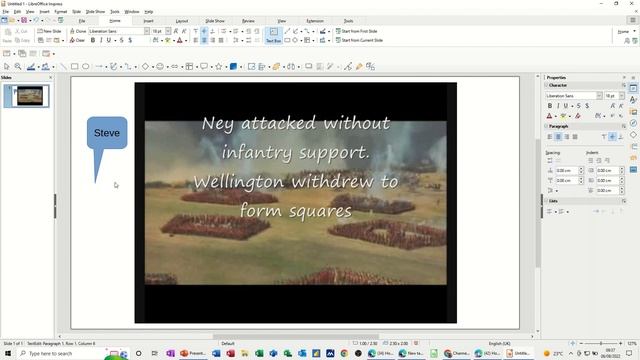Choose the Rectangle shape tool
640x360 pixels.
coord(74,66)
